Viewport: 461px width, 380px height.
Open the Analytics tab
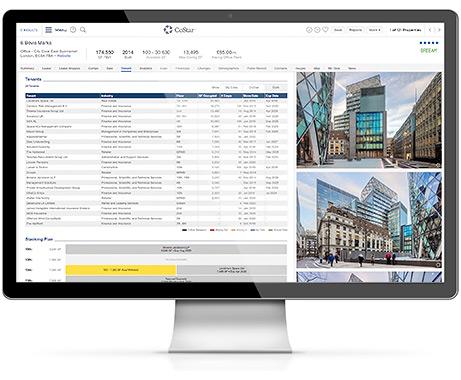coord(146,68)
